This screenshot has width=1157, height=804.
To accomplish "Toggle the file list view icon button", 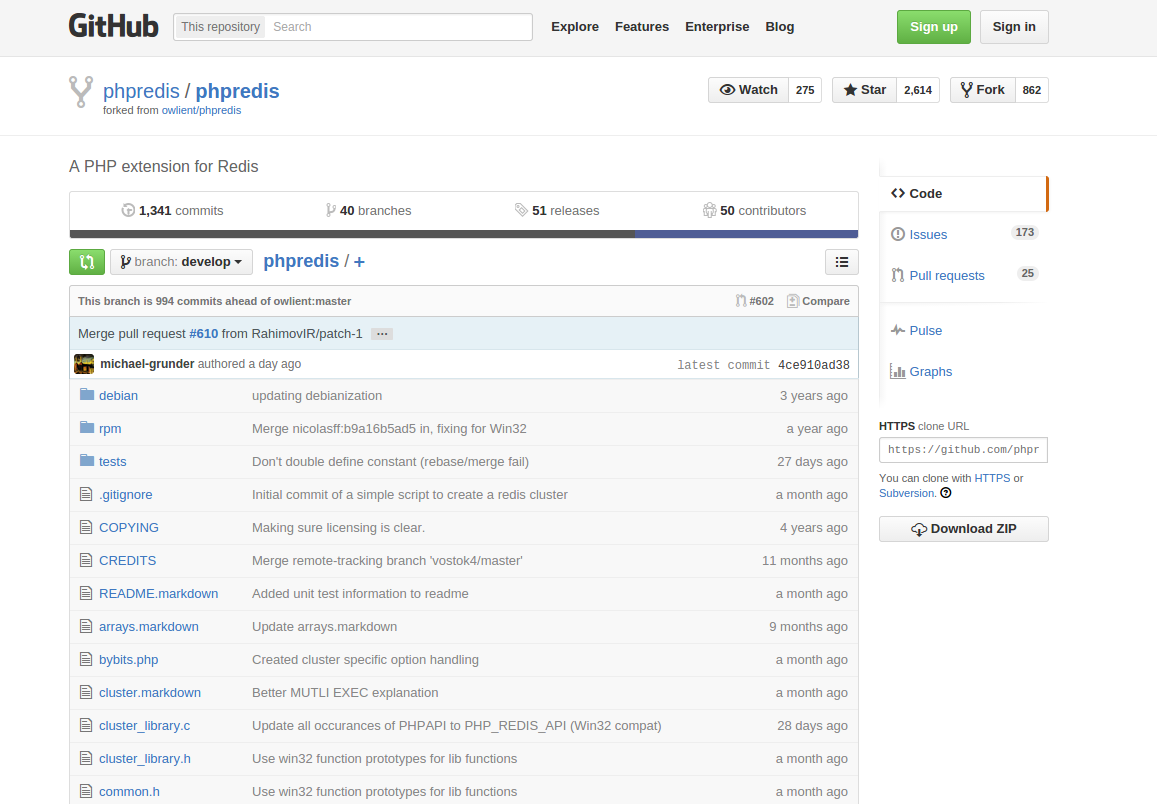I will pyautogui.click(x=841, y=262).
